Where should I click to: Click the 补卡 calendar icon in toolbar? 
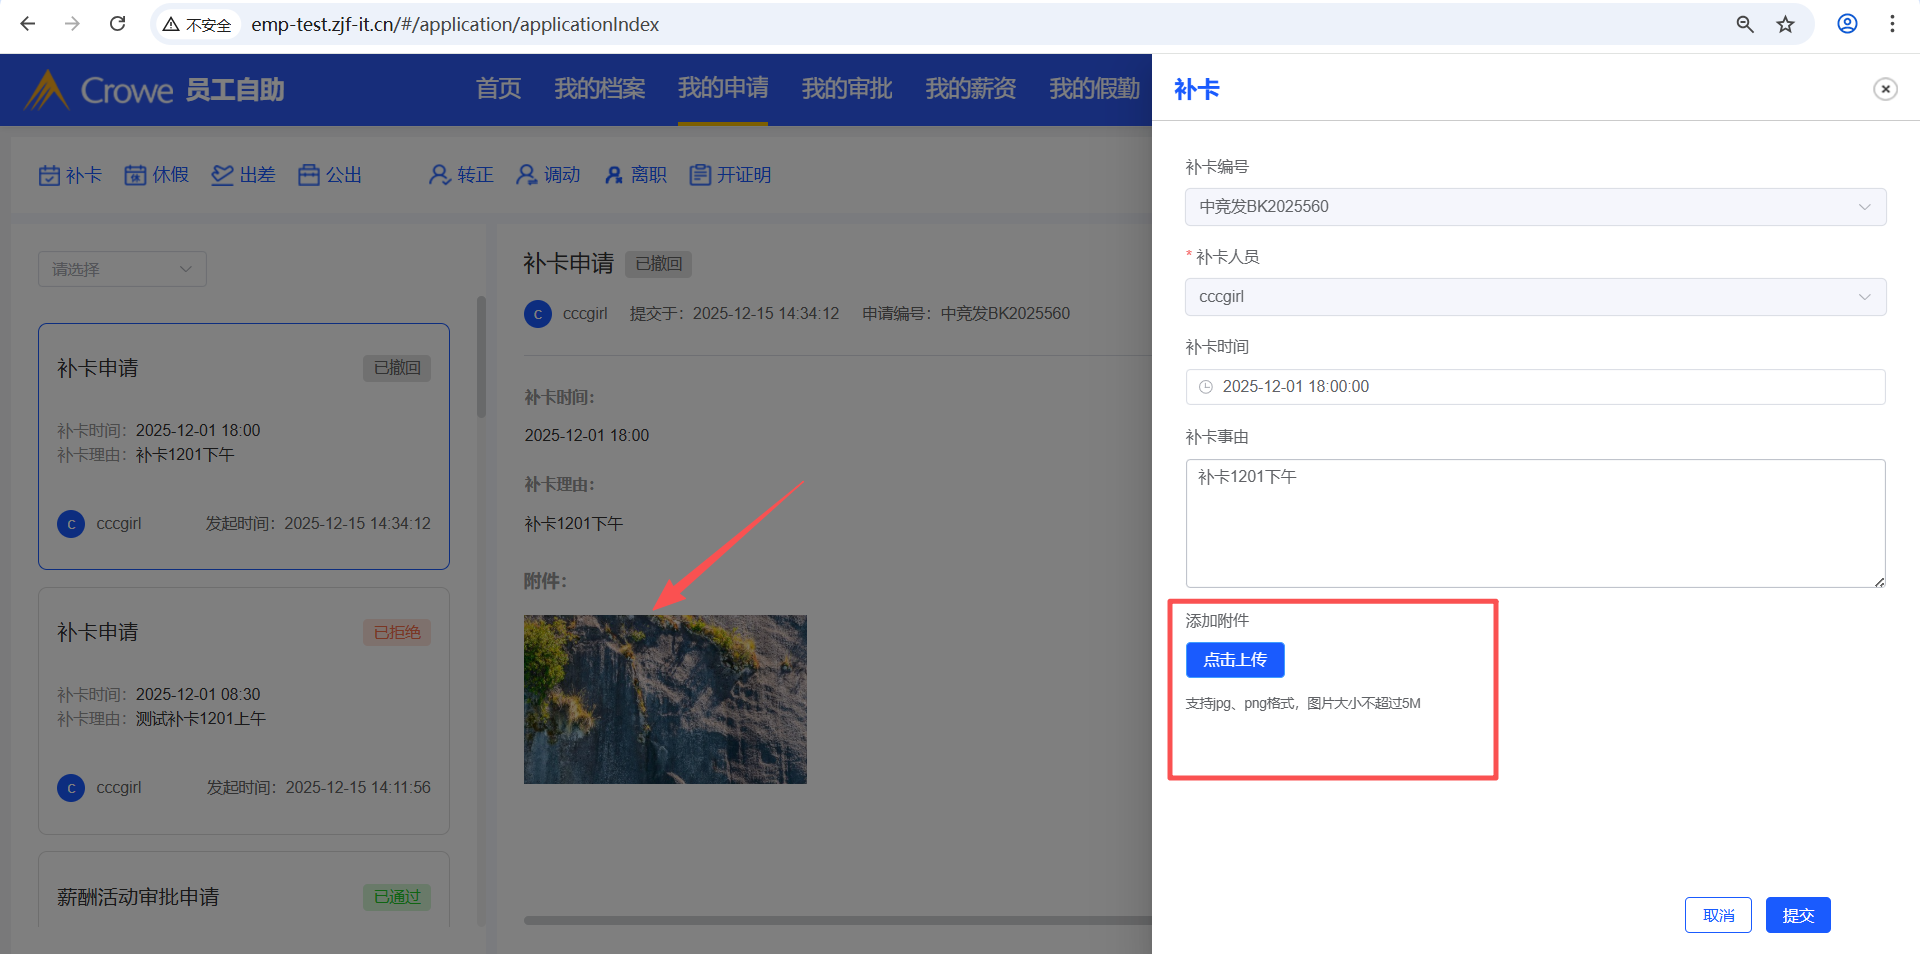pos(49,175)
